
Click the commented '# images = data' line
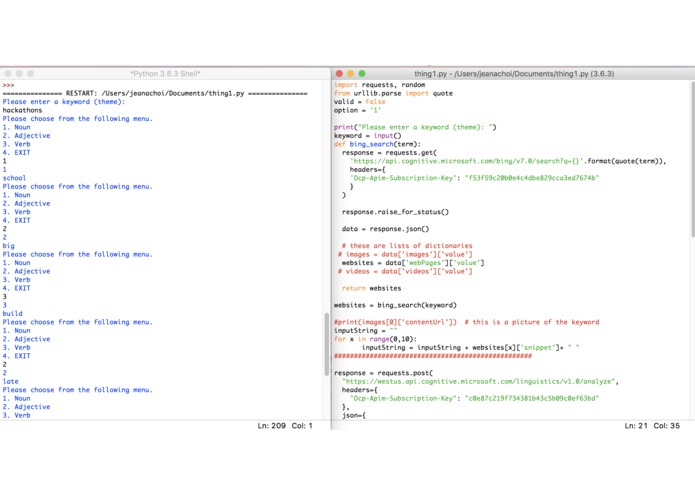click(405, 254)
